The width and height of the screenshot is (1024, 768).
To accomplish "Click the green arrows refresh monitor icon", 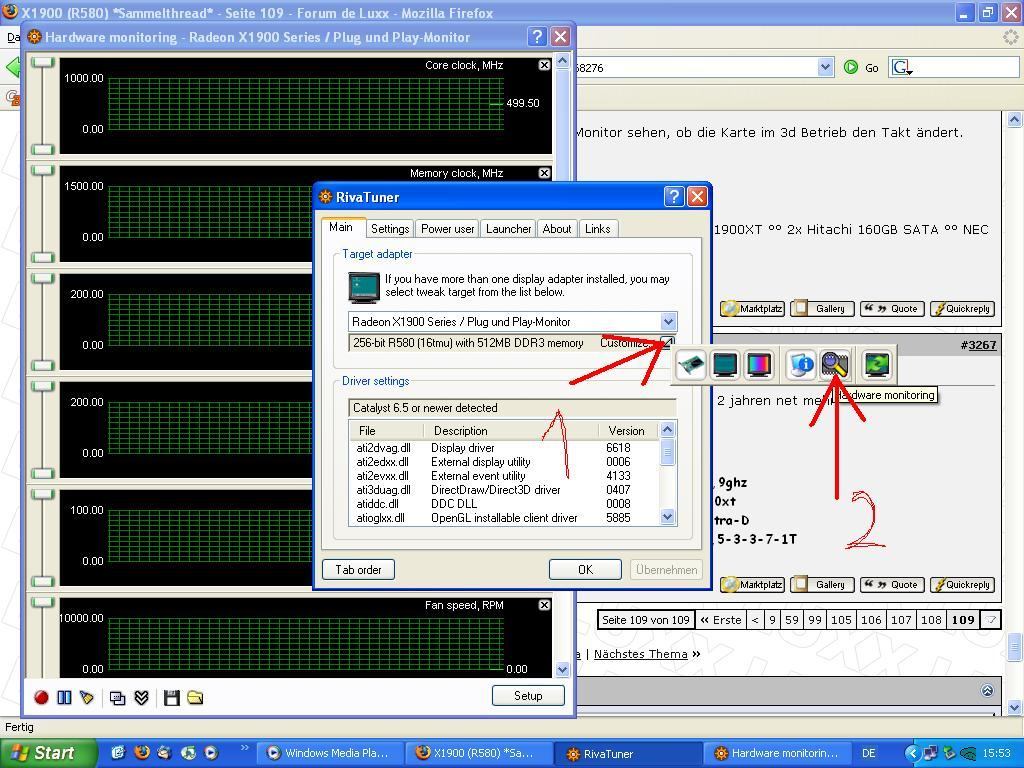I will pyautogui.click(x=876, y=364).
